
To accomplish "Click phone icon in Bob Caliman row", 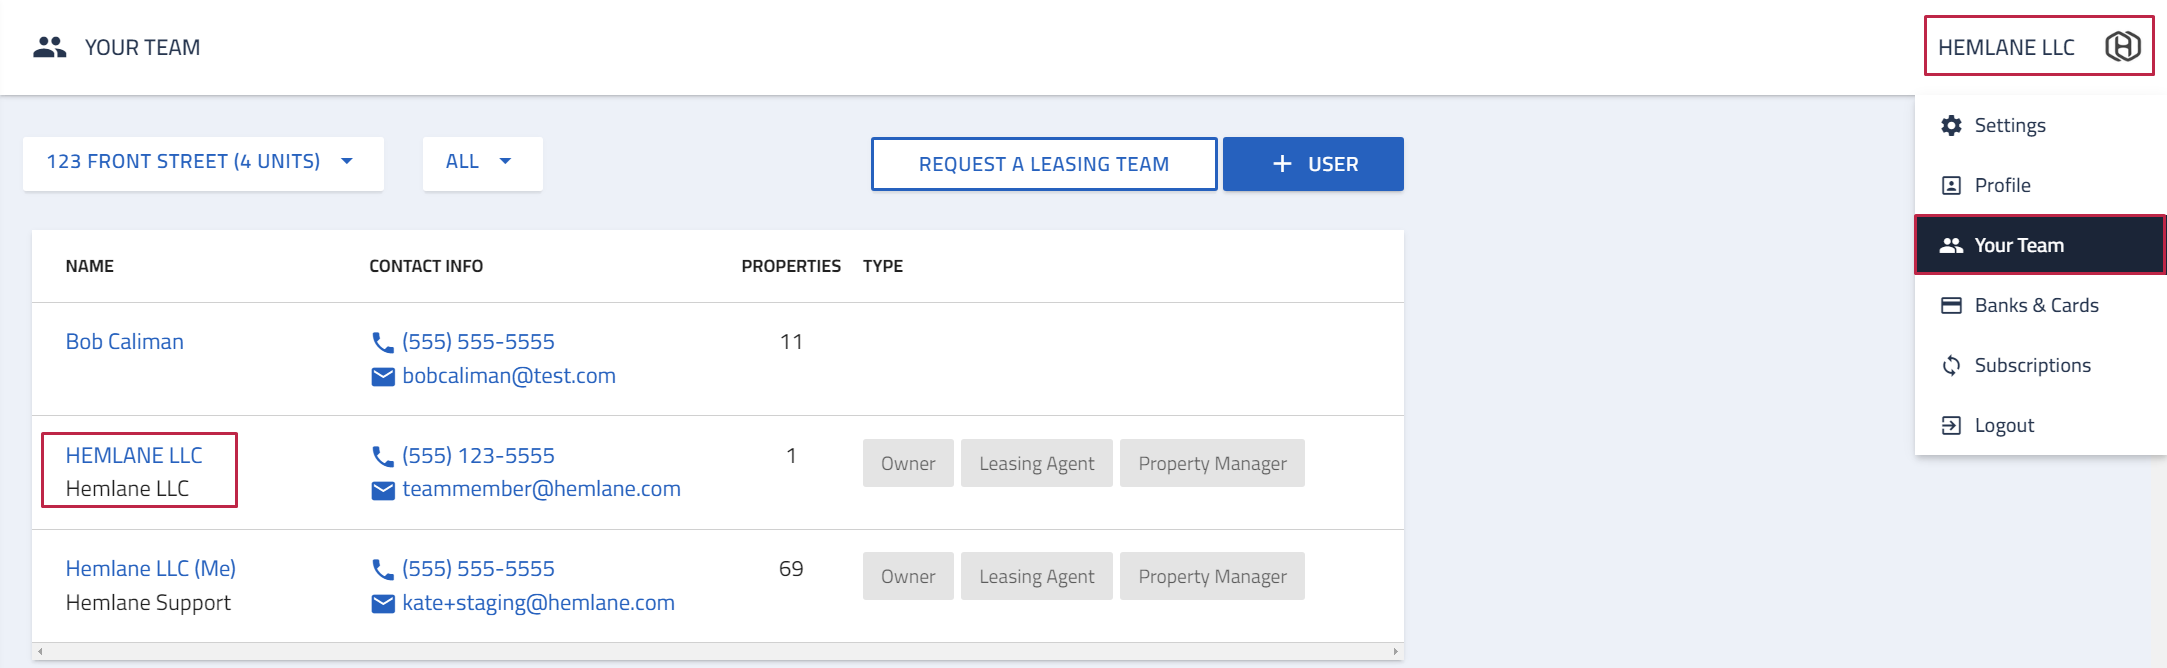I will tap(382, 342).
